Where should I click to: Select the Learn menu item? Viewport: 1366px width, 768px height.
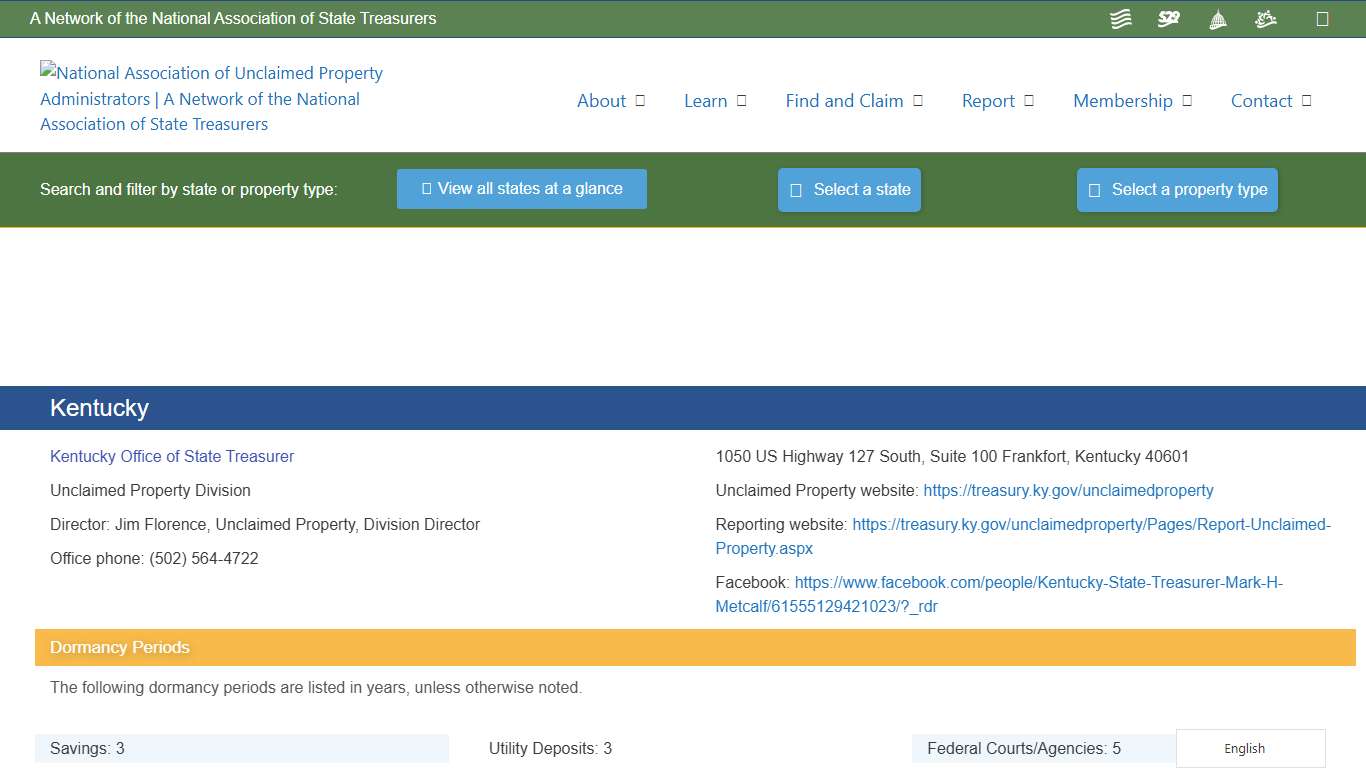(706, 101)
